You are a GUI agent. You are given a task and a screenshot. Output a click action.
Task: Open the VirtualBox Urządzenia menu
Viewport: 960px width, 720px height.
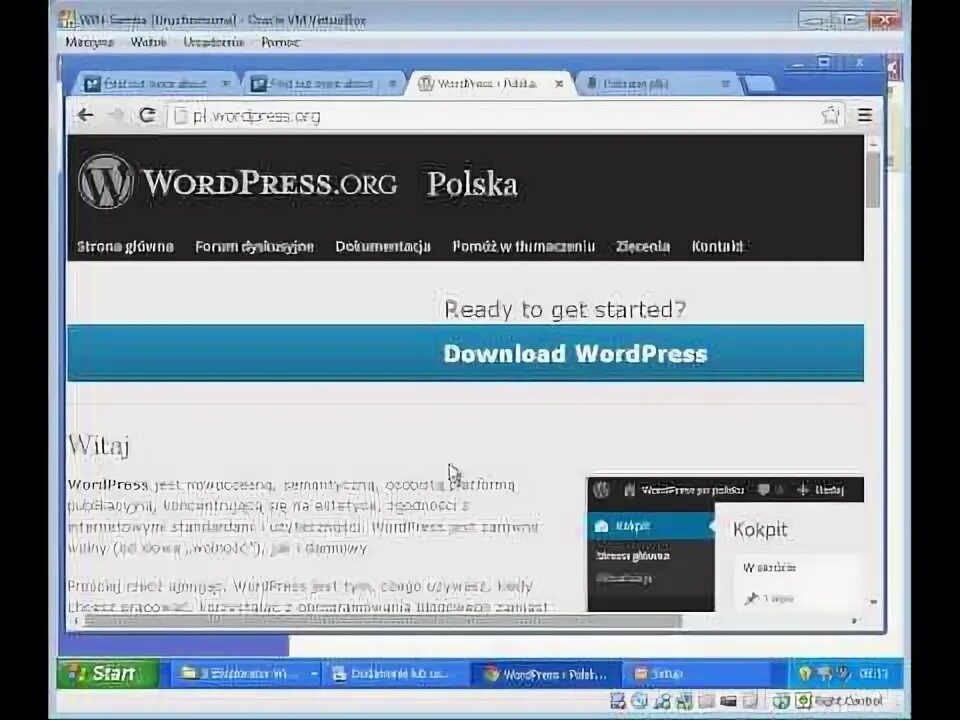click(x=214, y=42)
